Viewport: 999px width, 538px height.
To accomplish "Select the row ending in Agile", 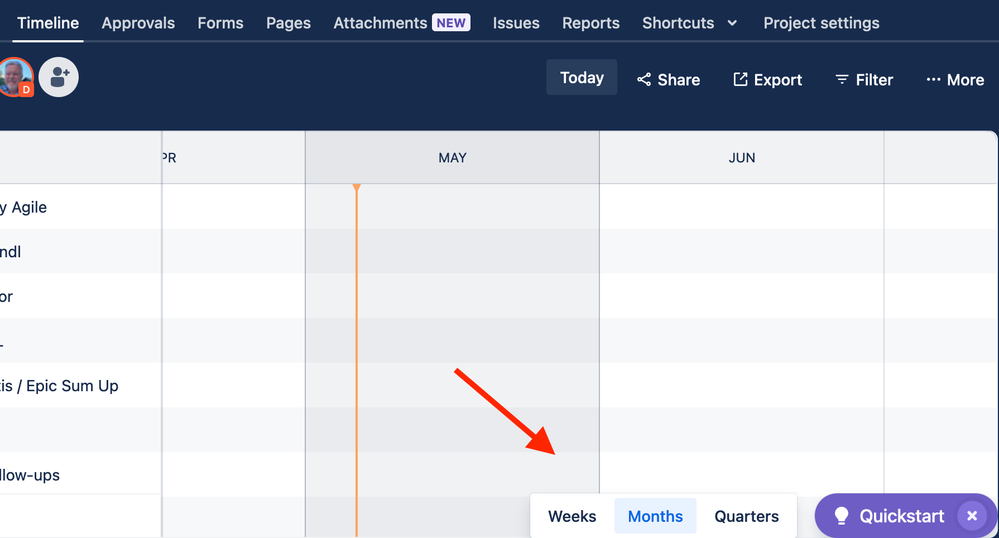I will click(80, 207).
